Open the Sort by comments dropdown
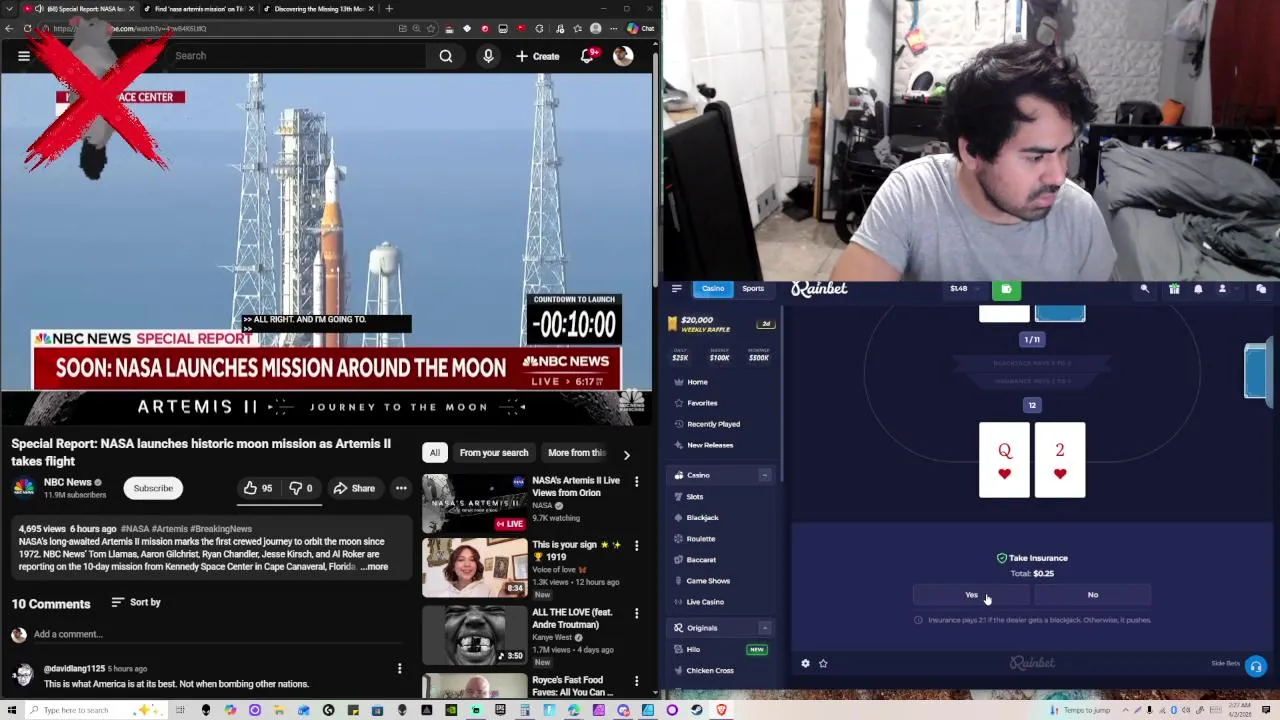This screenshot has width=1280, height=720. 136,603
